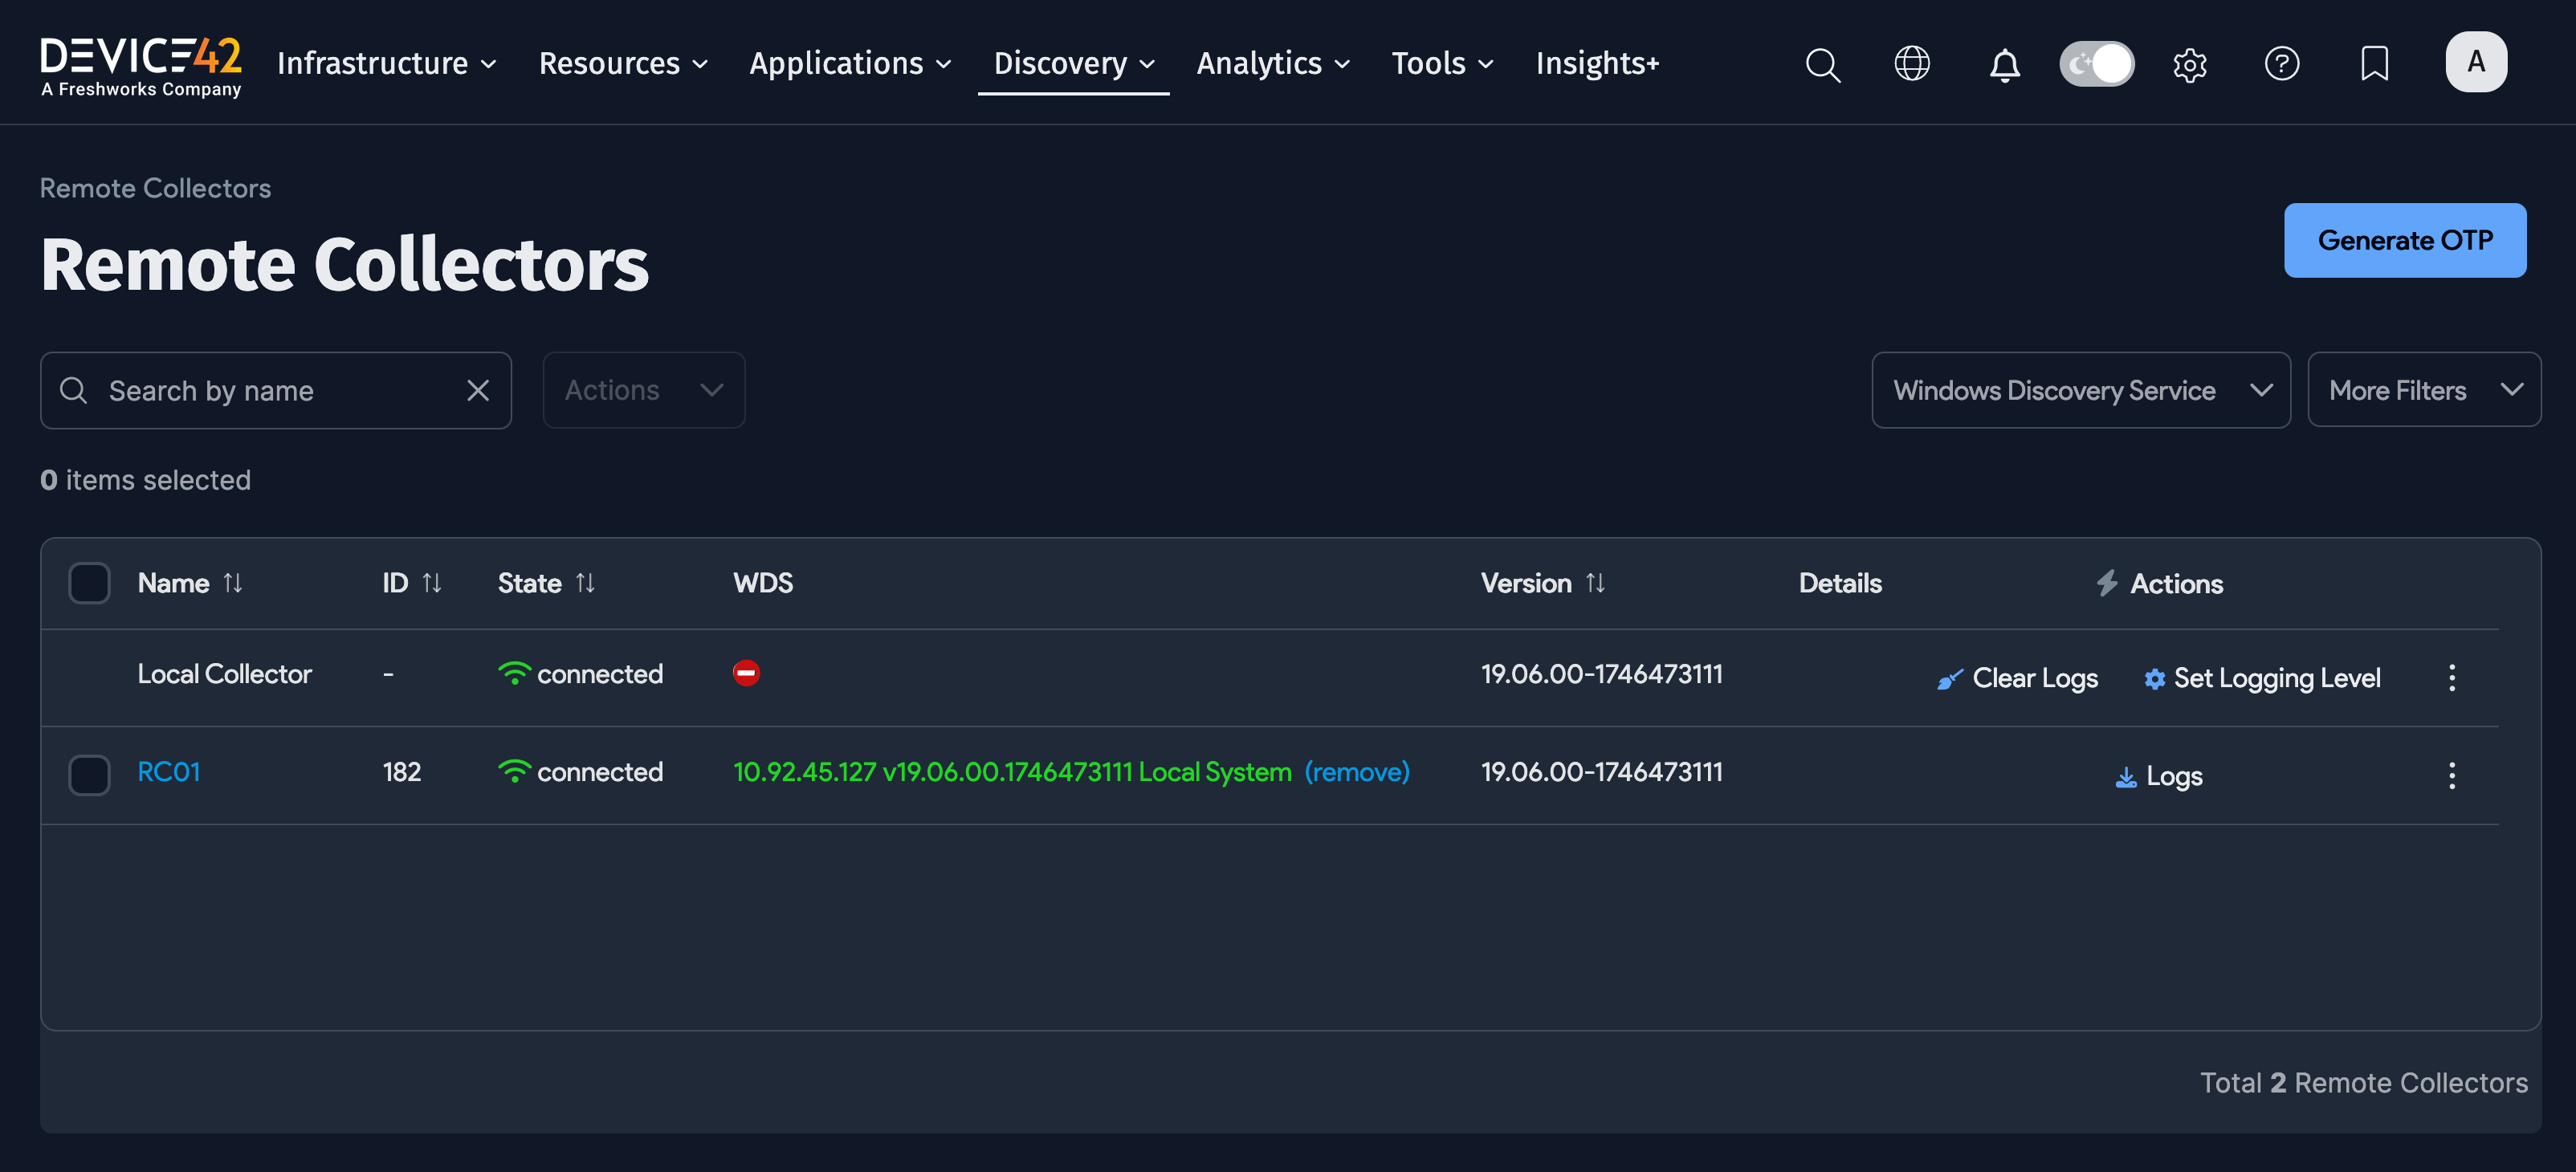Image resolution: width=2576 pixels, height=1172 pixels.
Task: Open search using the magnifying glass icon
Action: tap(1822, 64)
